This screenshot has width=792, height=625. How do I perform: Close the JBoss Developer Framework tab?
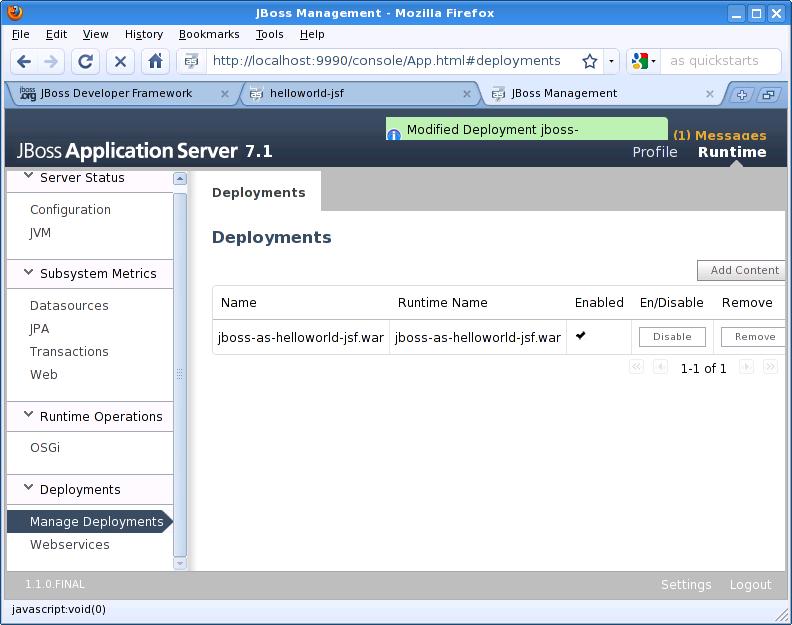[x=225, y=94]
